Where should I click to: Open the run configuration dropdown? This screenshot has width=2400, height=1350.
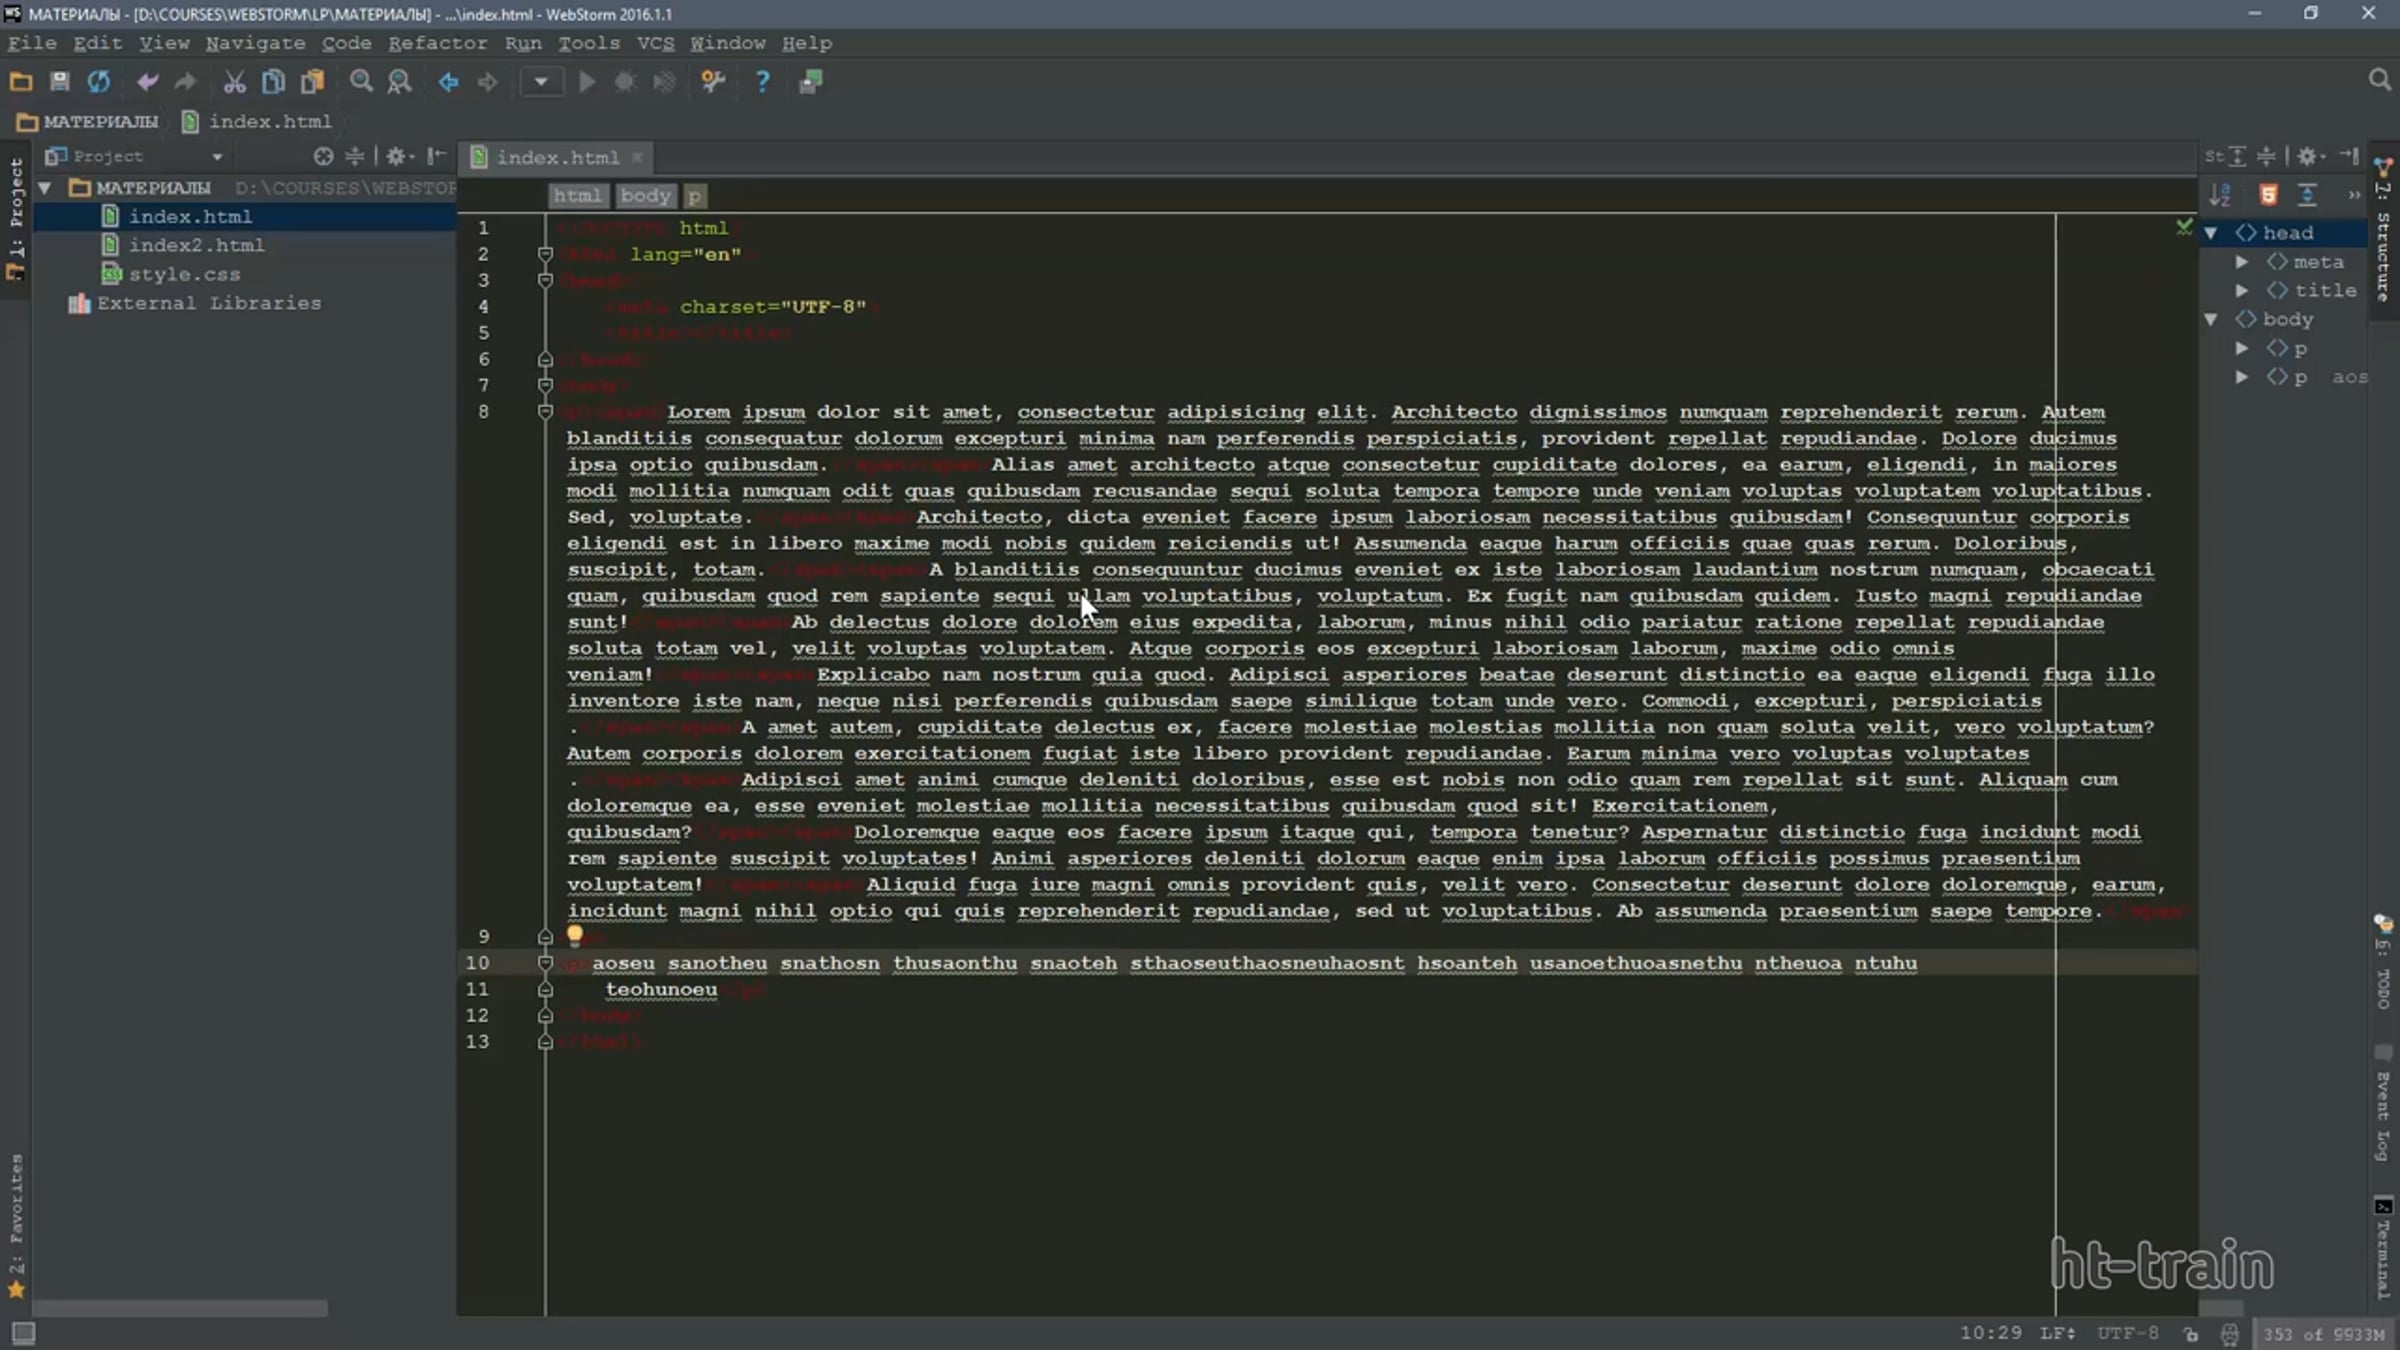click(x=541, y=82)
